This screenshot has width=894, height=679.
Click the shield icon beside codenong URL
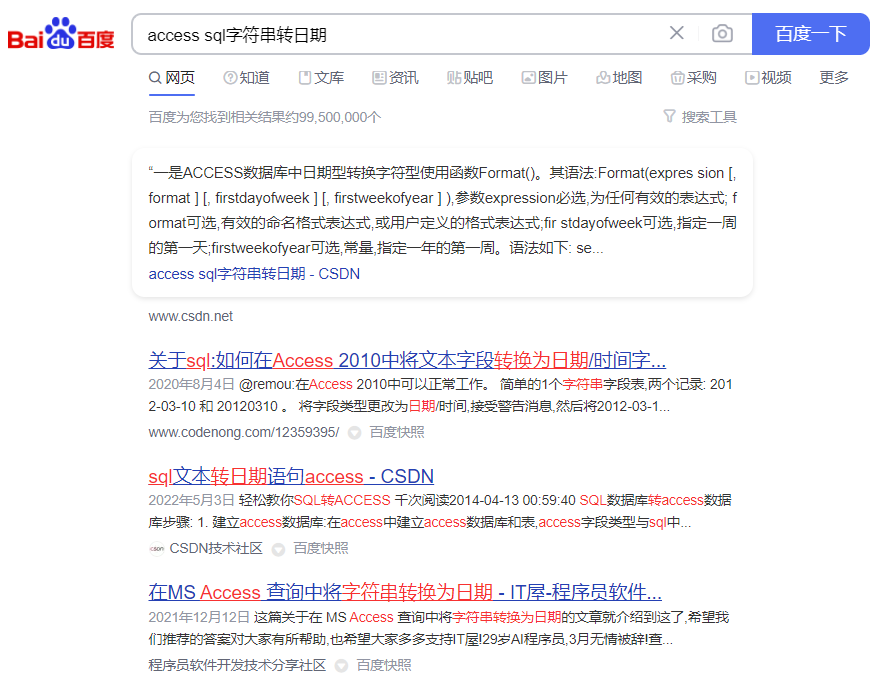click(x=355, y=433)
